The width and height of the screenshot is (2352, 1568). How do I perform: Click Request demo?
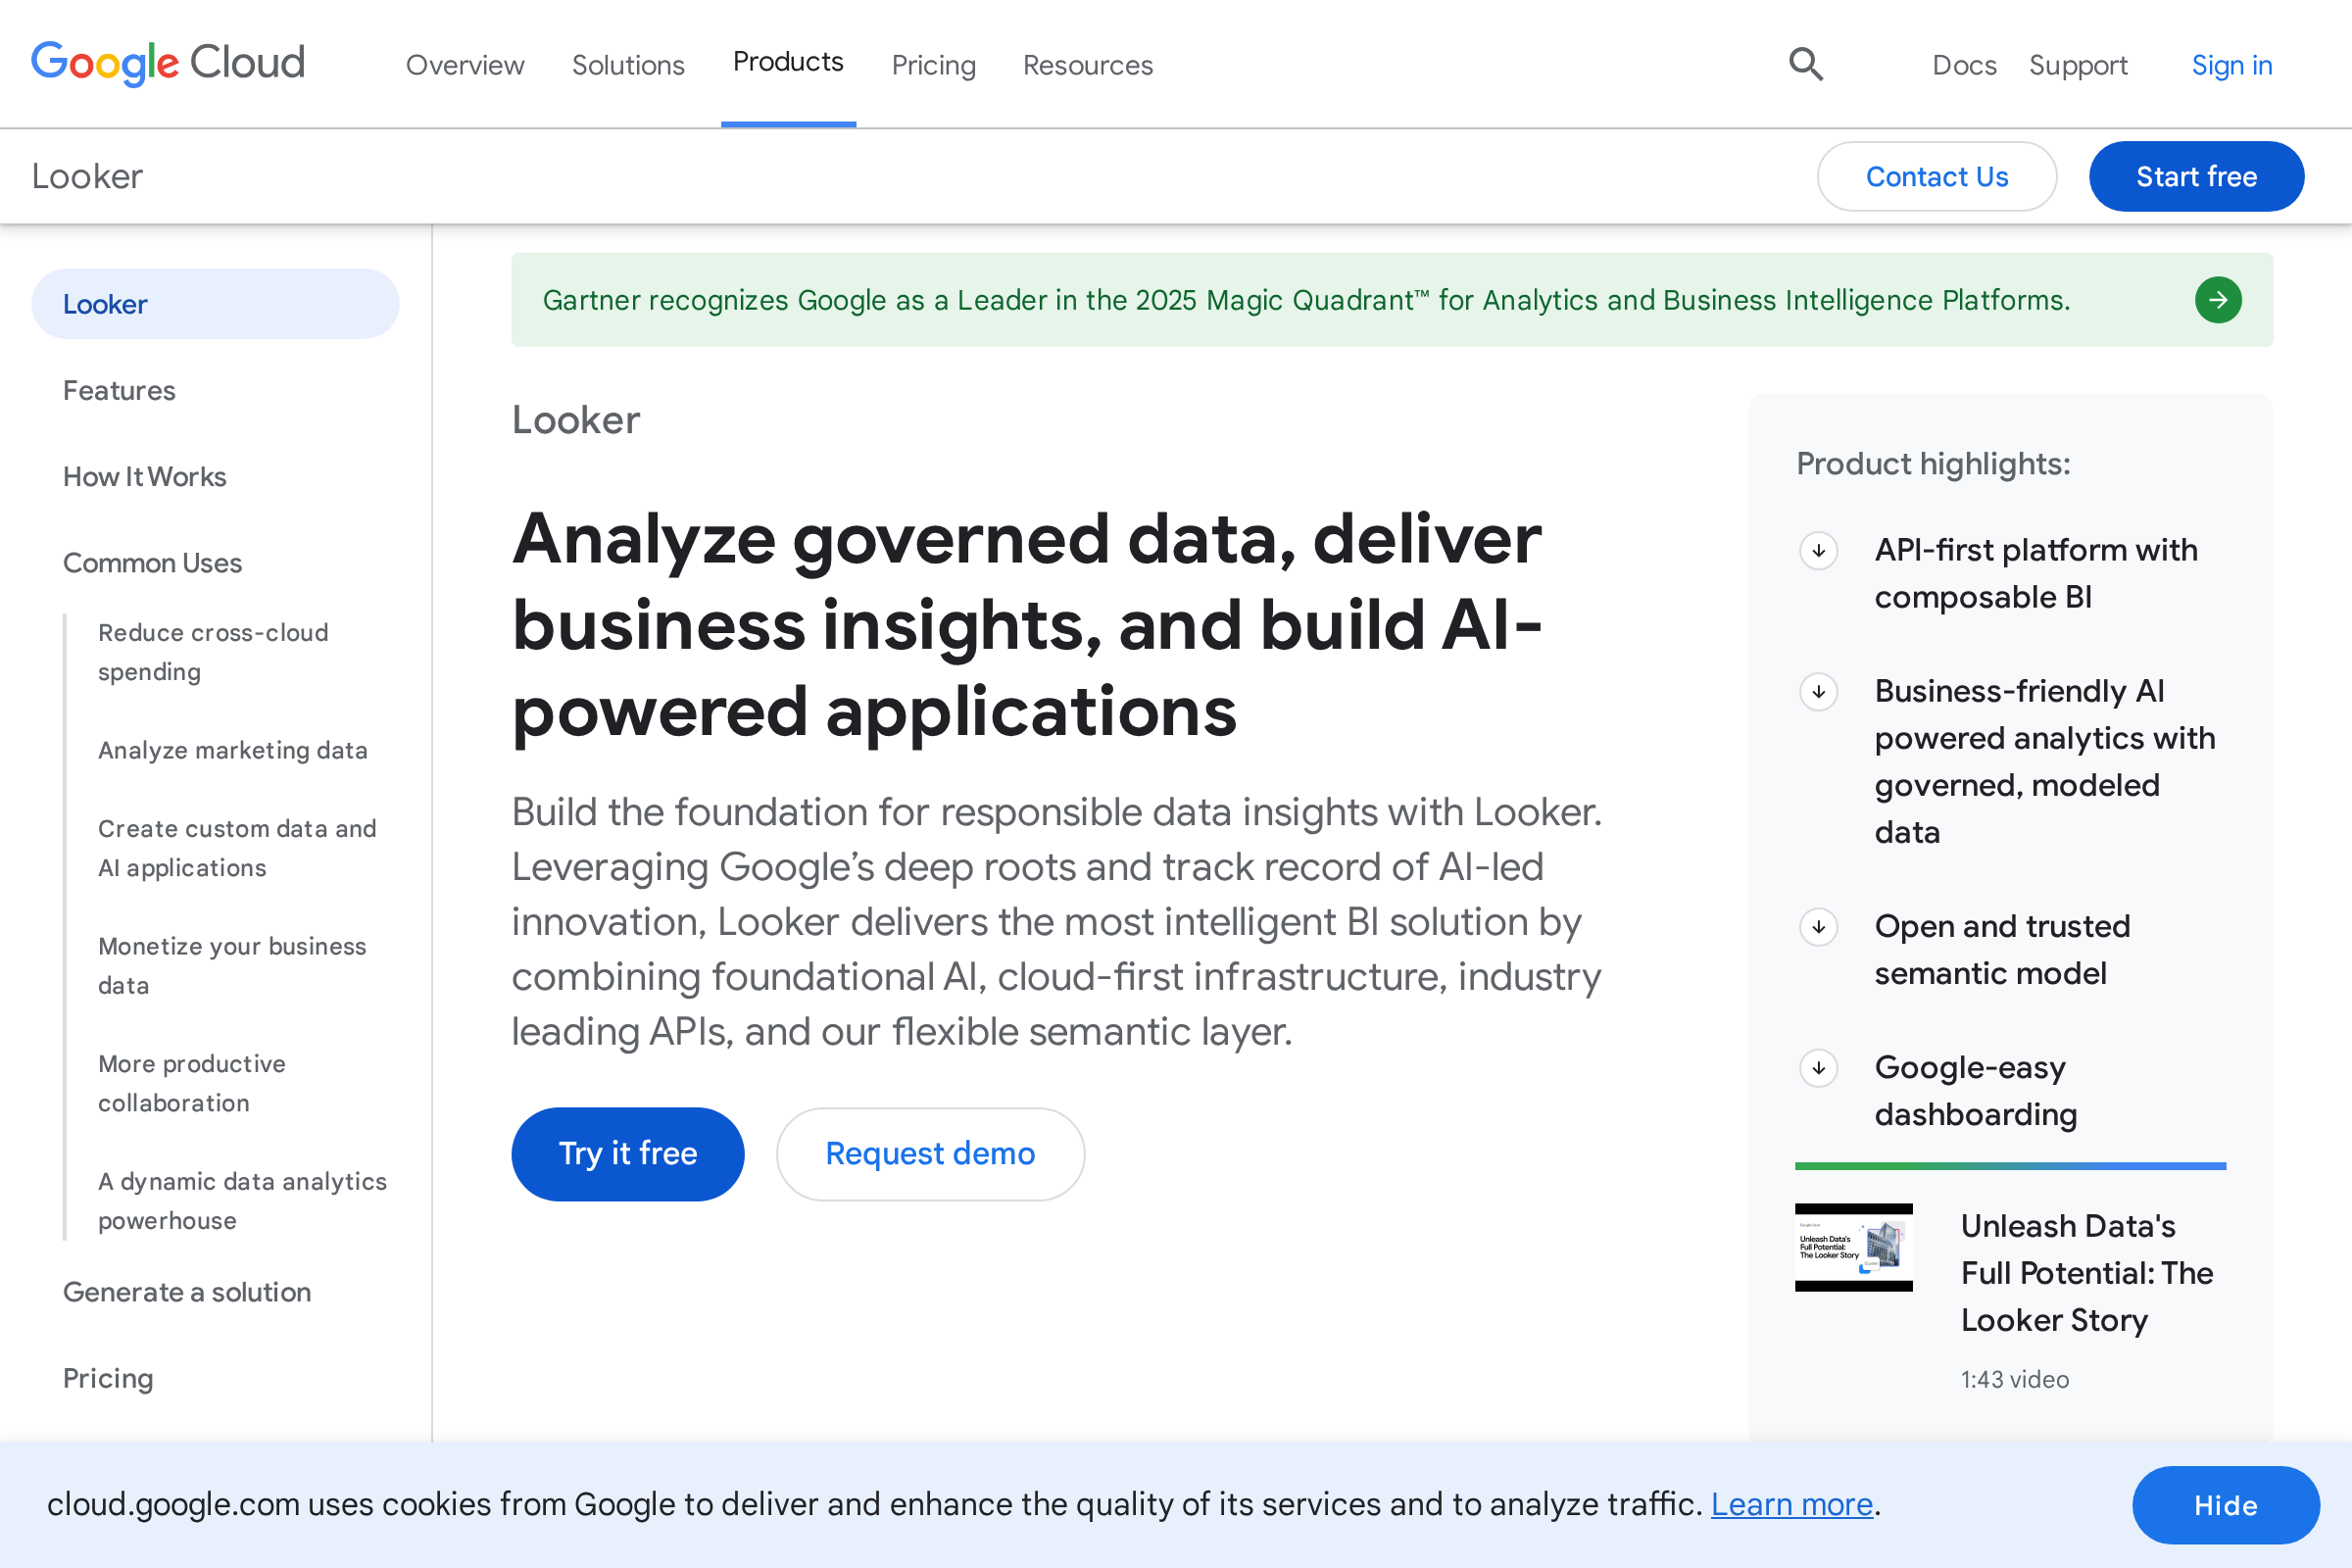click(929, 1153)
